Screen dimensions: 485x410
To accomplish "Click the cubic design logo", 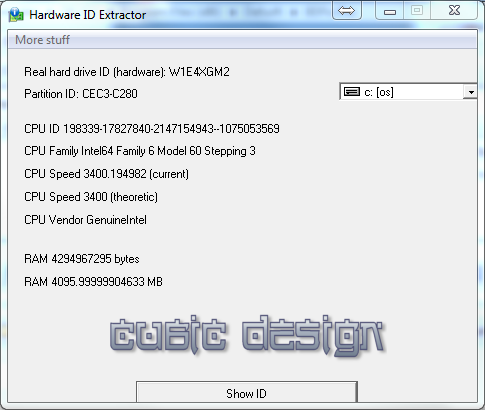I will point(246,336).
